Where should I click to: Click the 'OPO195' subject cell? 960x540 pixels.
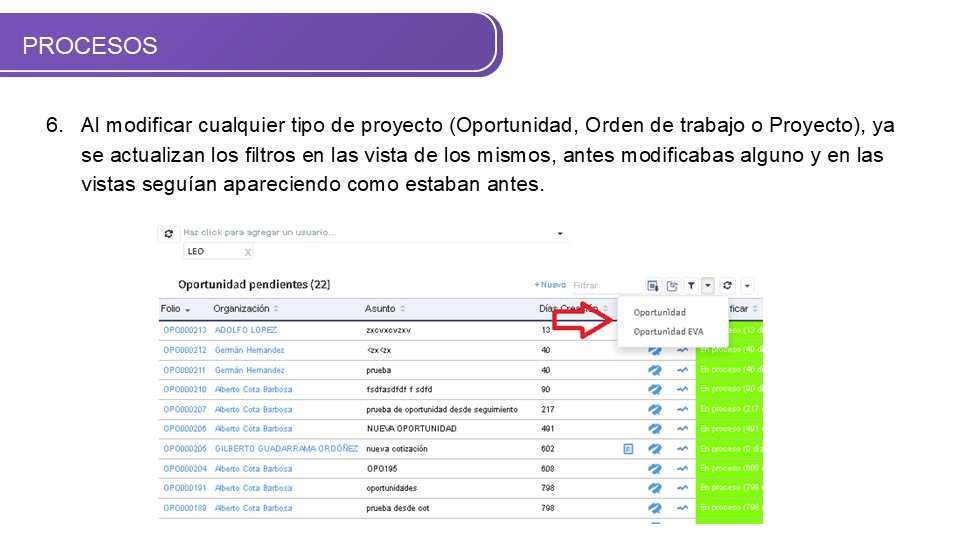pyautogui.click(x=381, y=469)
